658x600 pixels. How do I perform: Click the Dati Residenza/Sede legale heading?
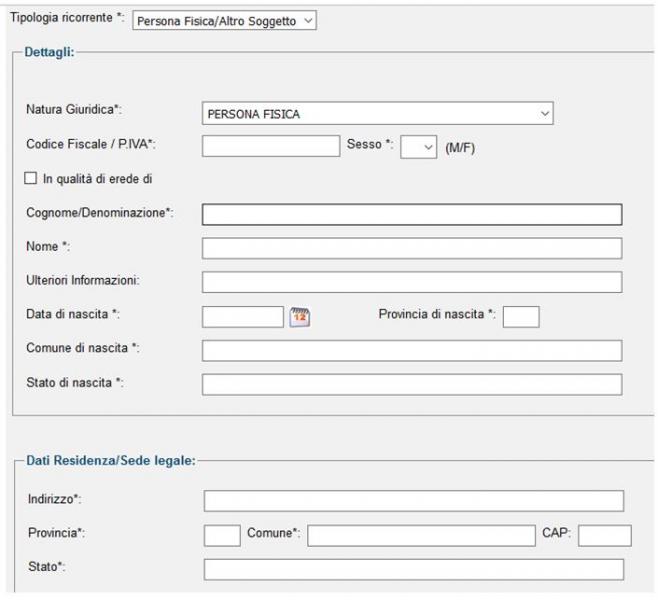click(111, 461)
